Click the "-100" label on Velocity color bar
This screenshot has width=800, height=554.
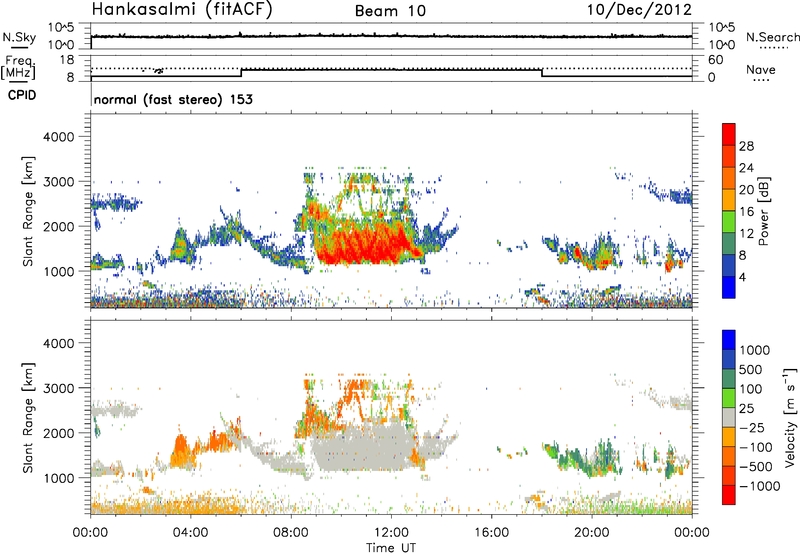click(756, 447)
